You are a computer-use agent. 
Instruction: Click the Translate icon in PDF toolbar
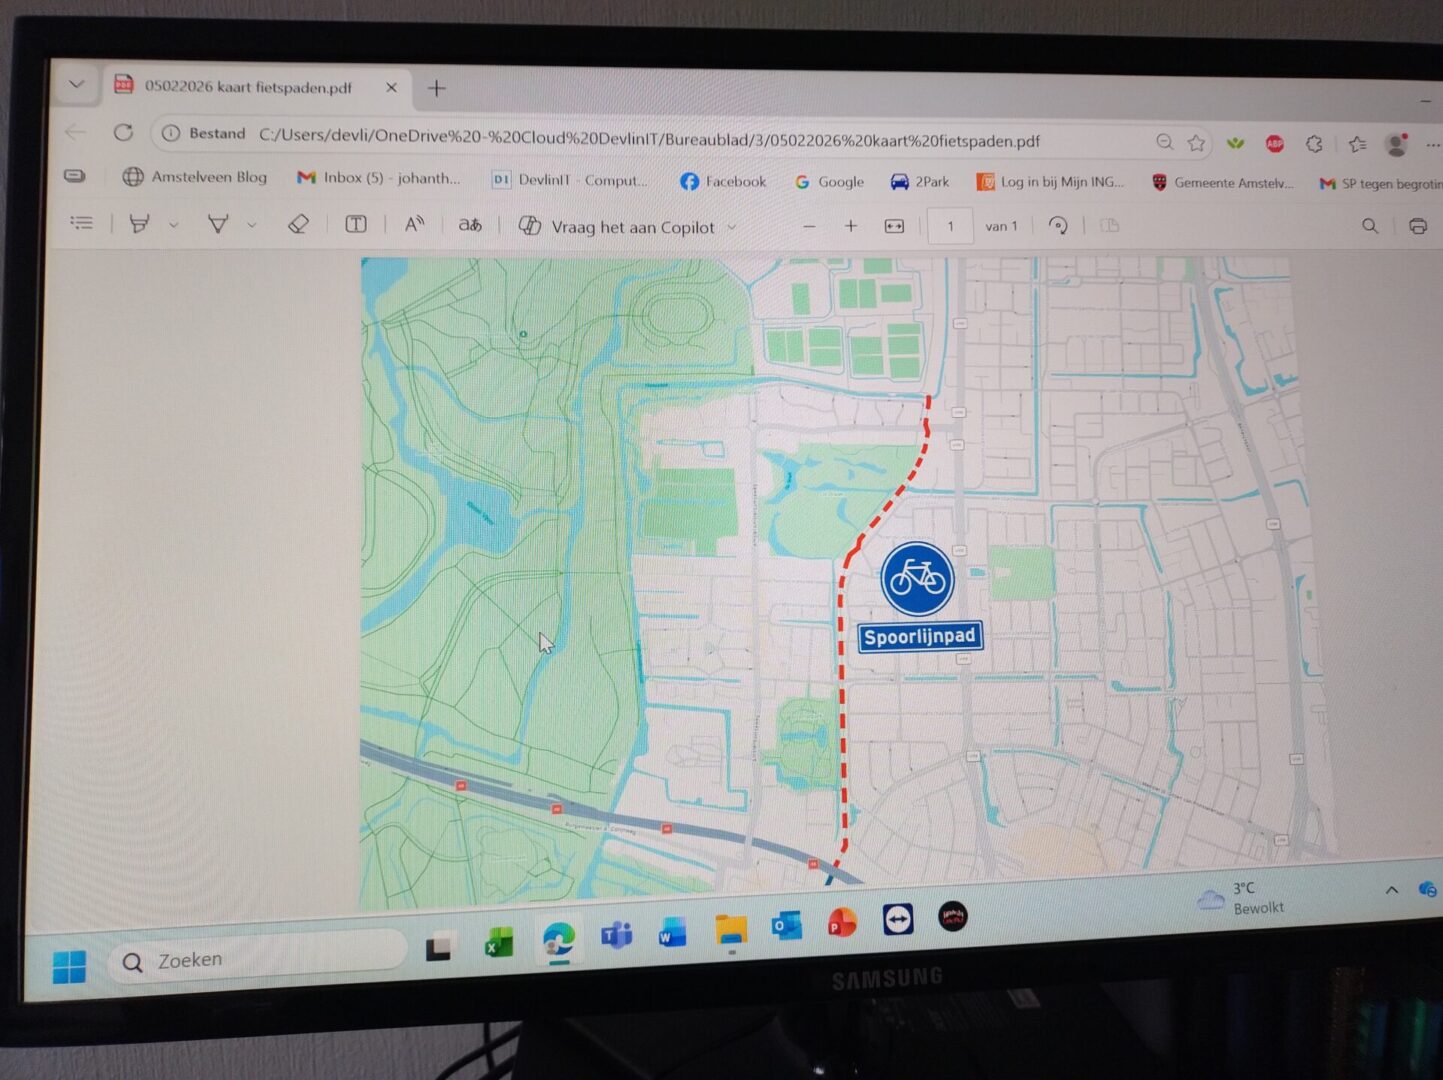[470, 225]
